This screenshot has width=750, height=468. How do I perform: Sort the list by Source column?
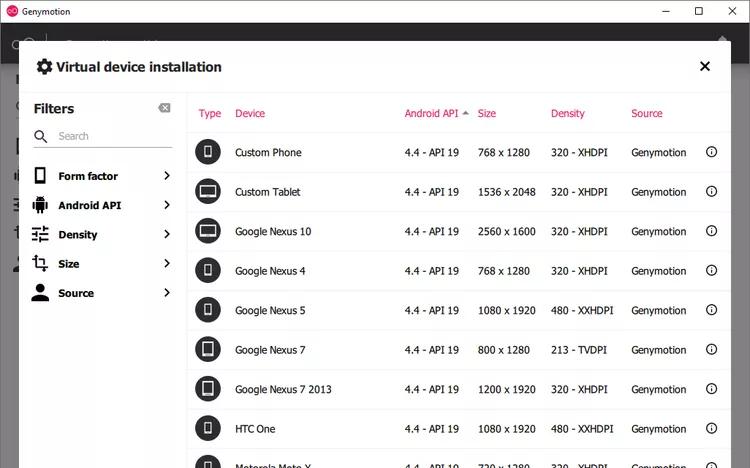point(647,113)
